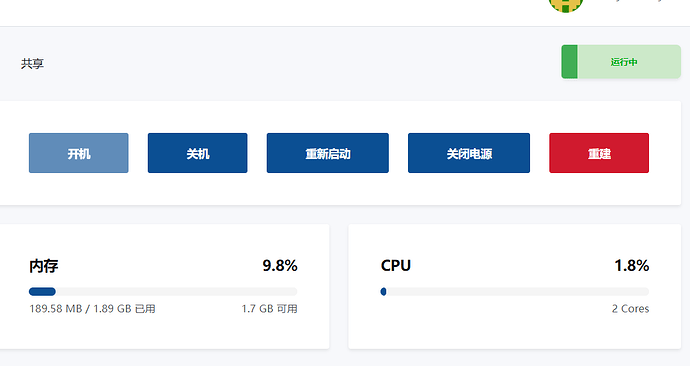Click the filled blue portion of memory bar

pos(42,291)
